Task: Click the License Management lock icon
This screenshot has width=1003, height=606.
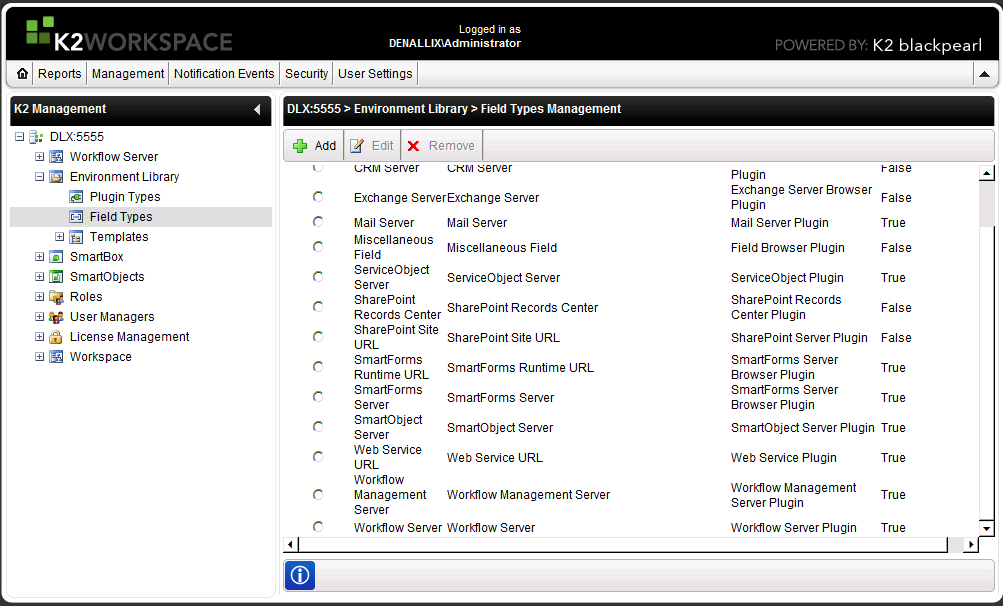Action: [57, 337]
